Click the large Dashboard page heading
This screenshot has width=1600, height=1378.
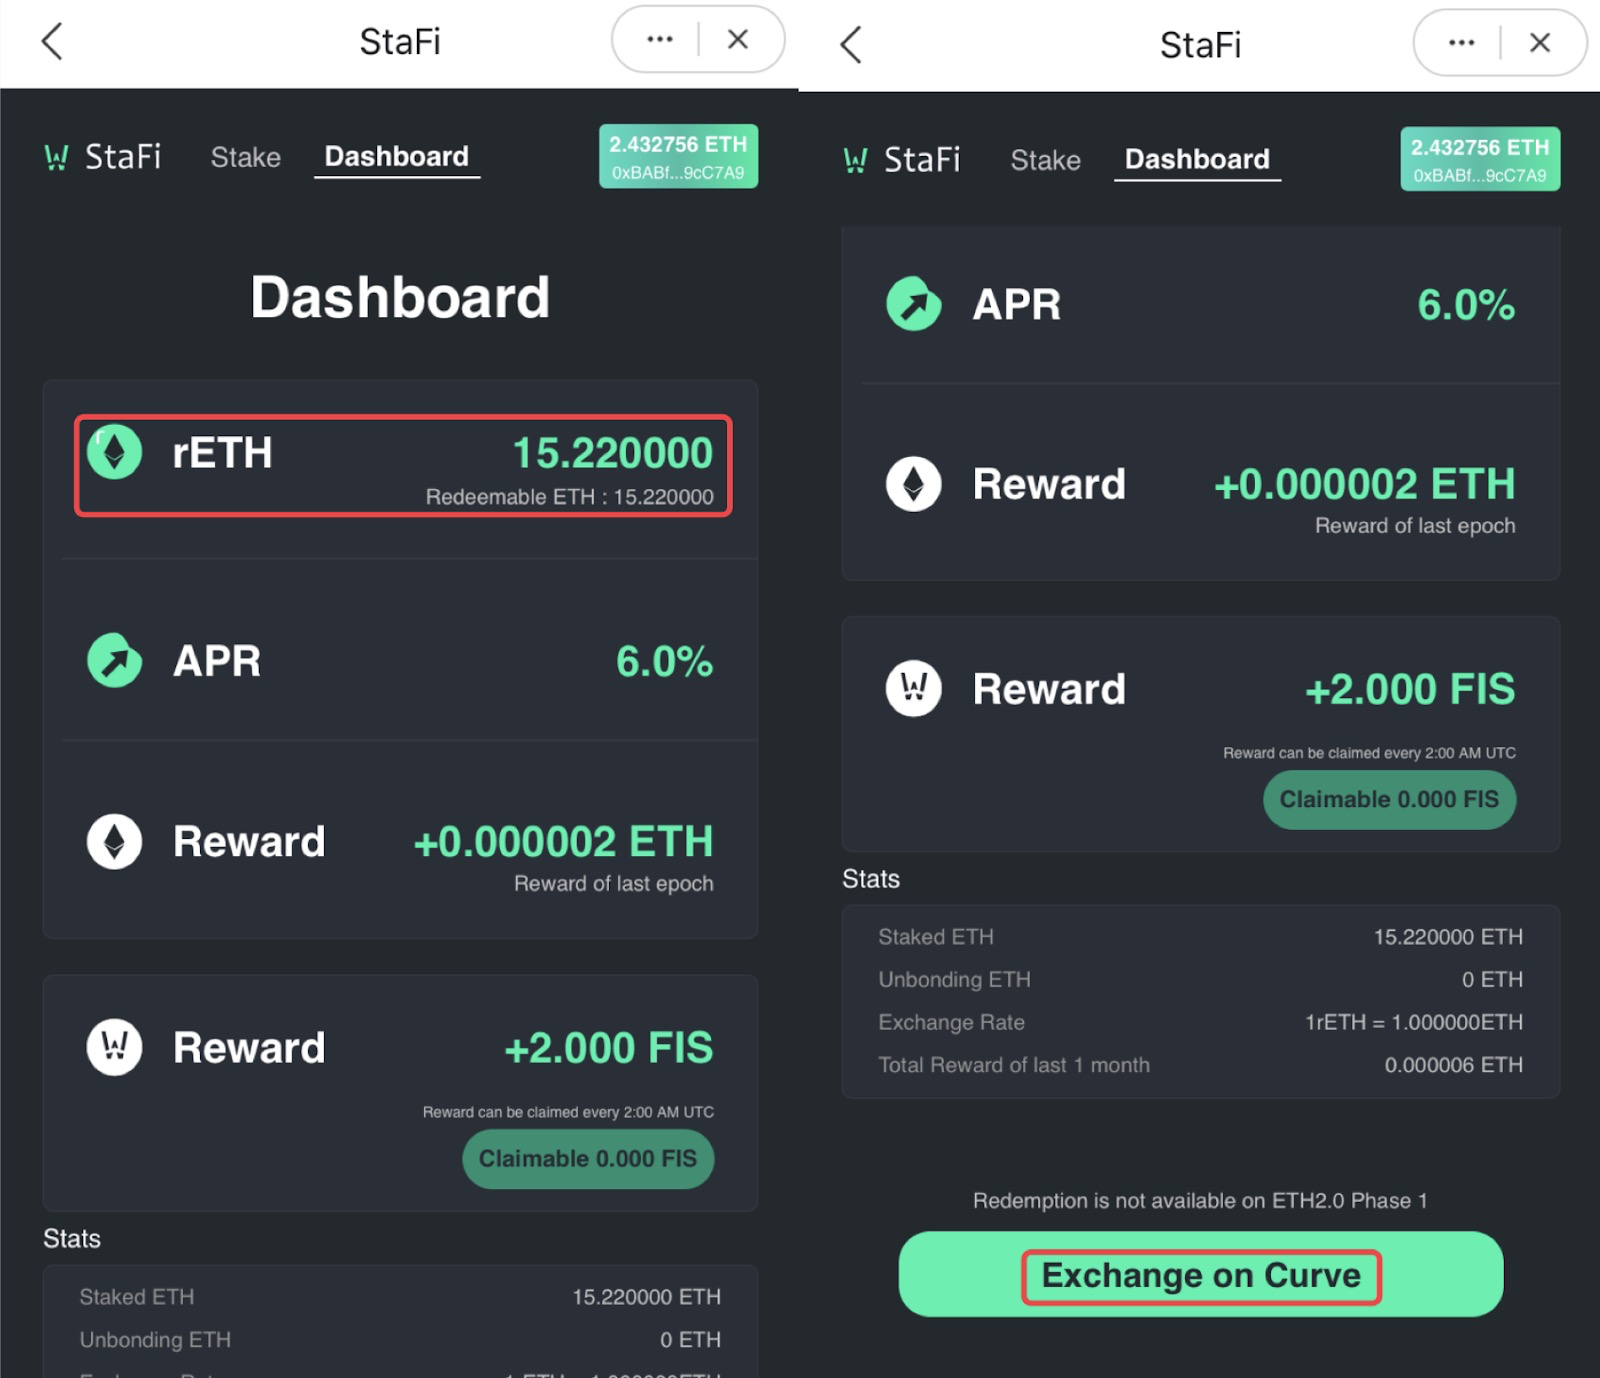point(400,297)
